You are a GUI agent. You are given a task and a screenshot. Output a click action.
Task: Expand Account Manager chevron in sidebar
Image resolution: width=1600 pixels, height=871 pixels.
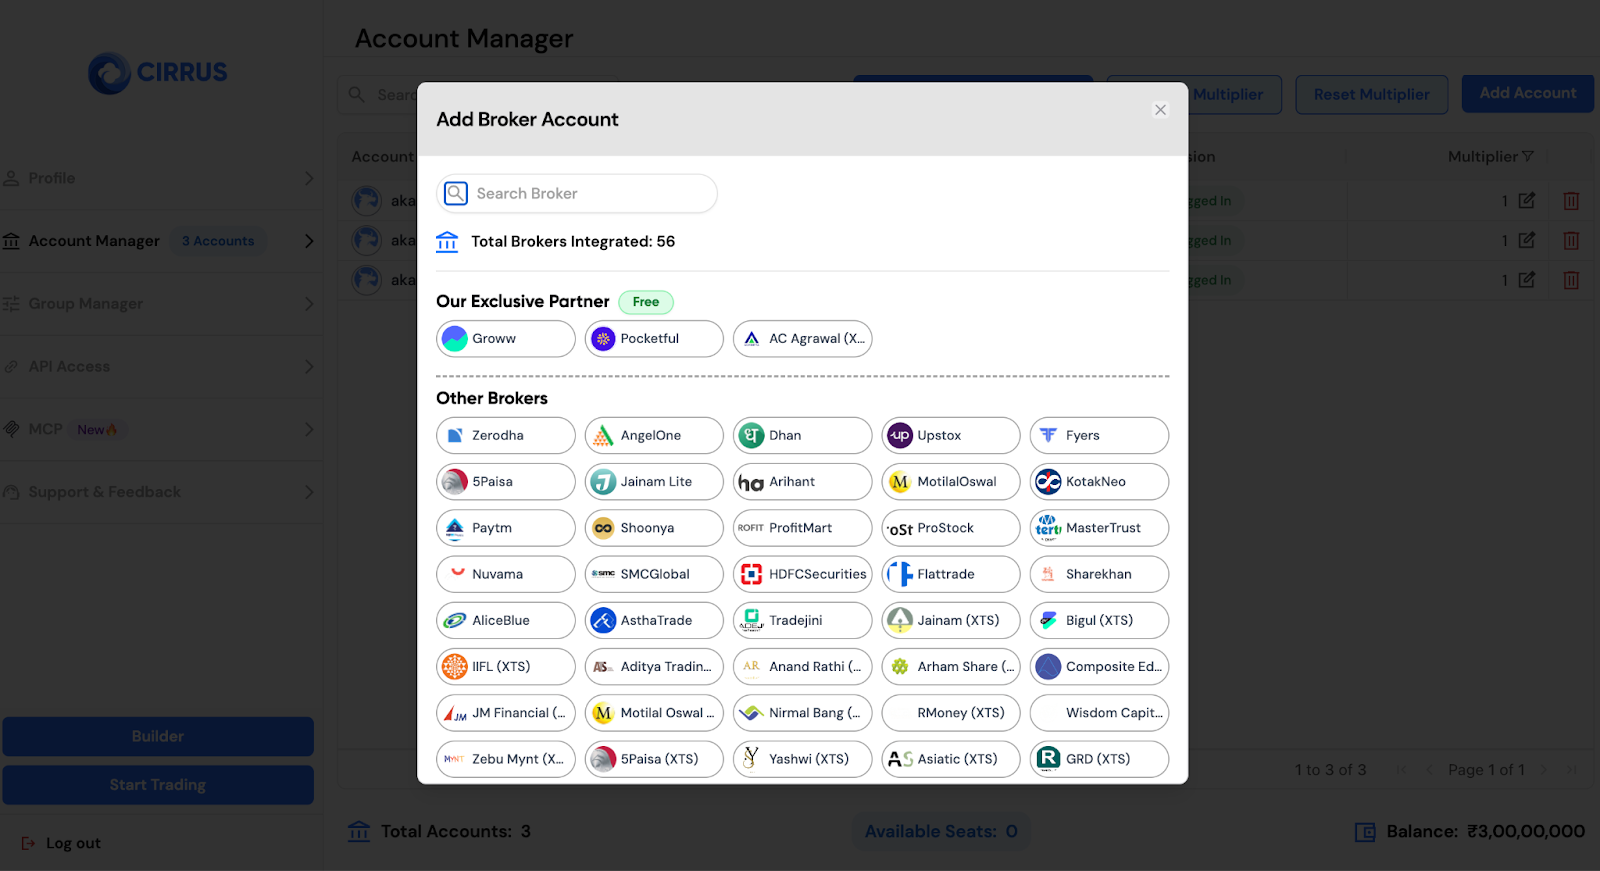[x=309, y=241]
